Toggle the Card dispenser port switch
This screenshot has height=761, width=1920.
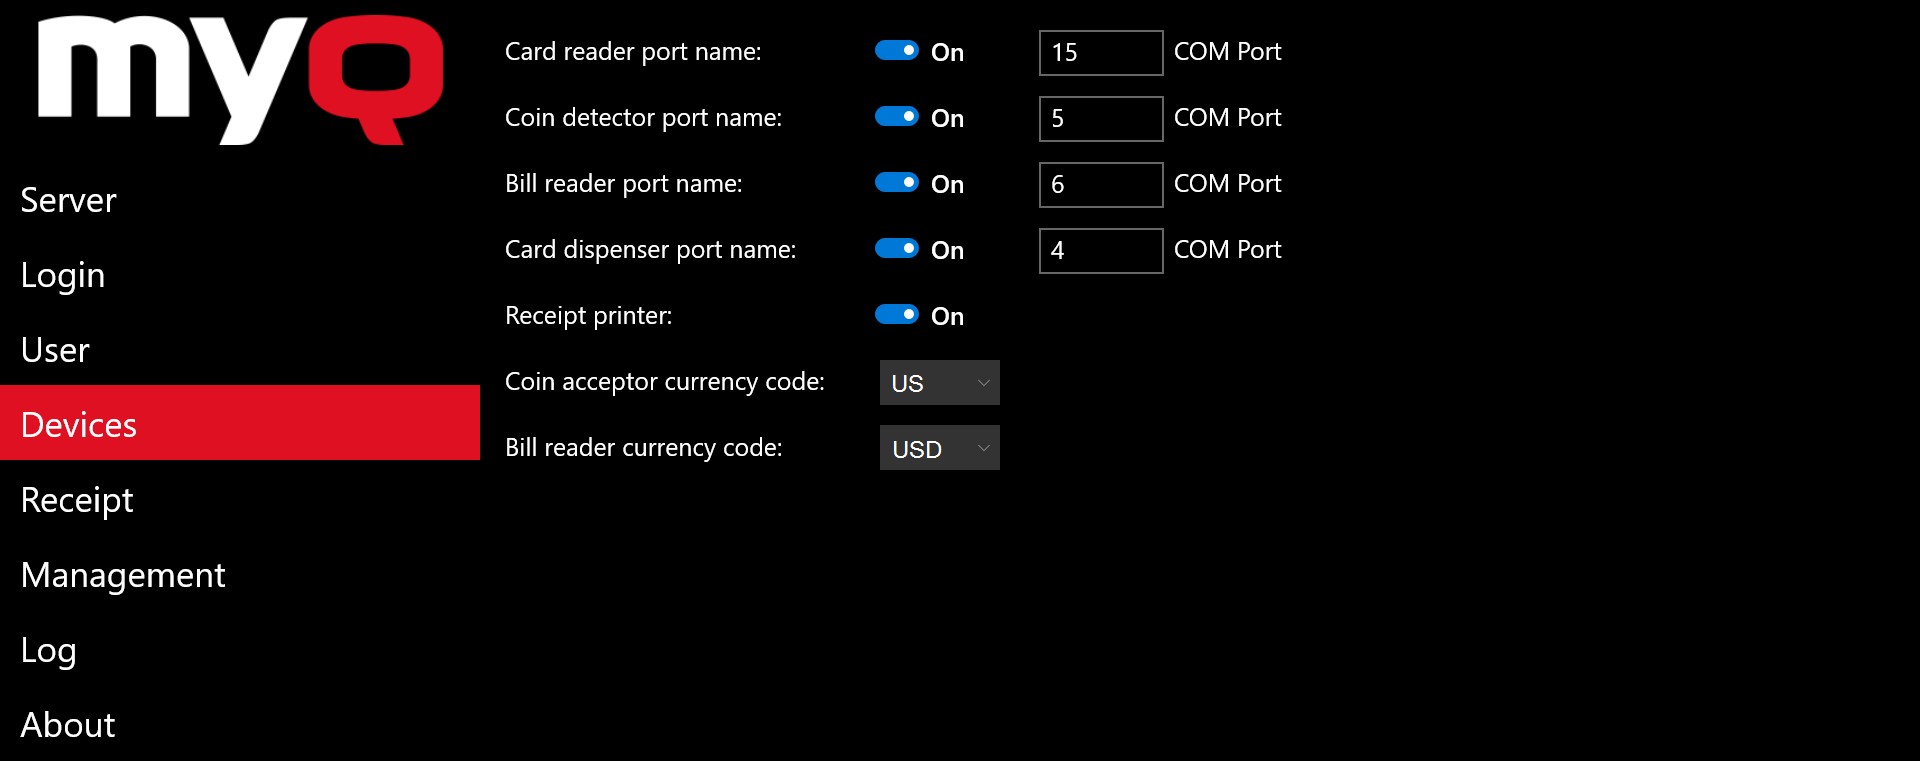pos(897,249)
